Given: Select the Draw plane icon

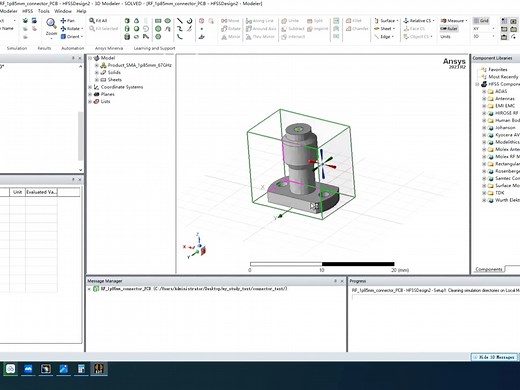Looking at the screenshot, I should 202,37.
